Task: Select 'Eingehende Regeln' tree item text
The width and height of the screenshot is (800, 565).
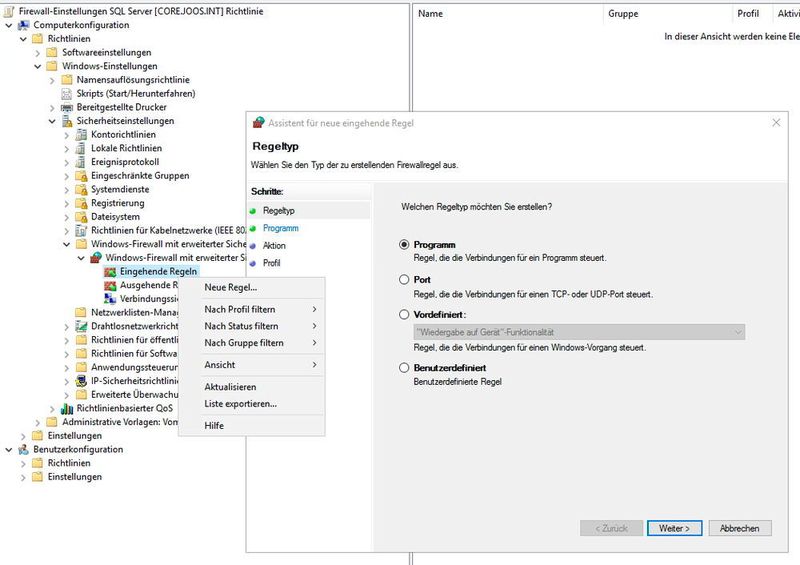Action: (158, 272)
